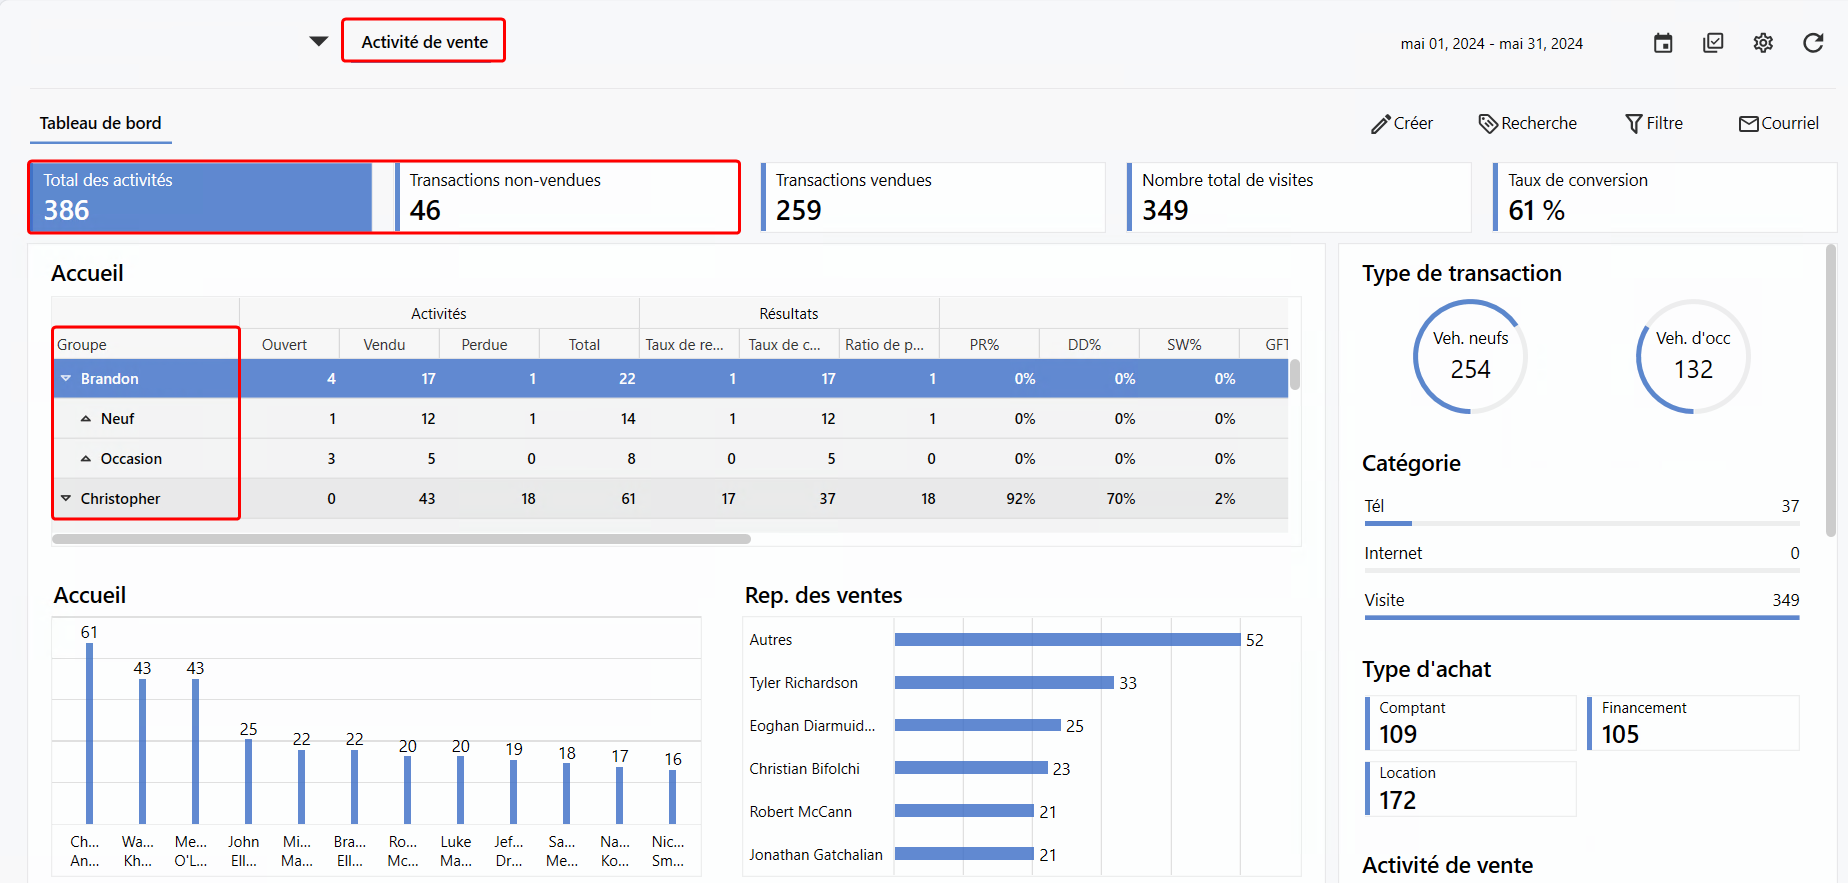Select the Activité de vente title
Image resolution: width=1848 pixels, height=883 pixels.
pyautogui.click(x=424, y=42)
